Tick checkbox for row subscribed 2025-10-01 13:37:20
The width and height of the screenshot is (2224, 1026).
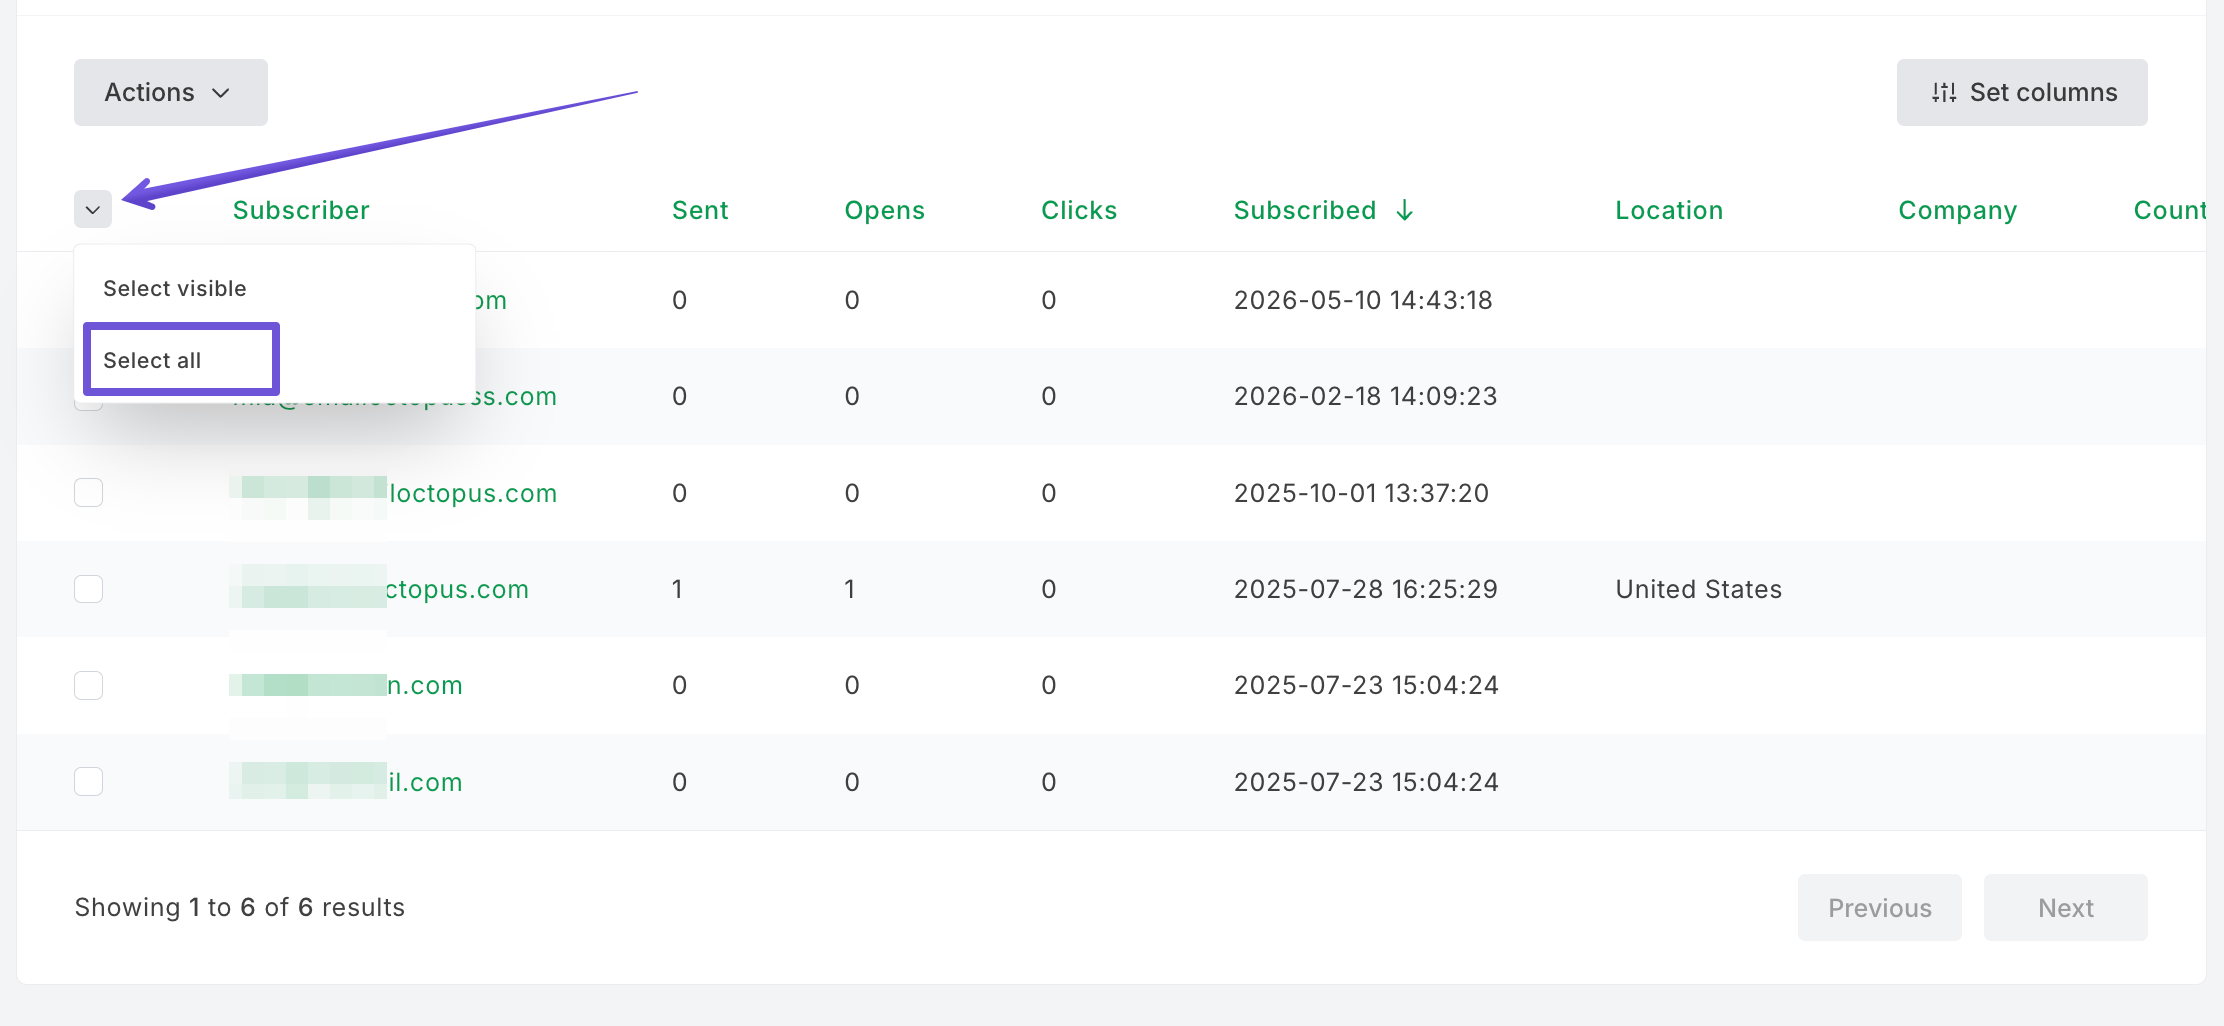(89, 492)
